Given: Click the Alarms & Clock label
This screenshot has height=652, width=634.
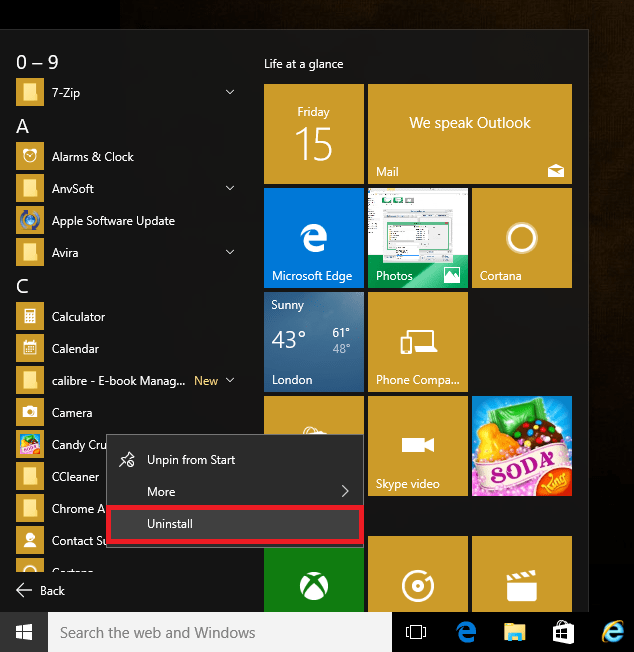Looking at the screenshot, I should pos(93,157).
